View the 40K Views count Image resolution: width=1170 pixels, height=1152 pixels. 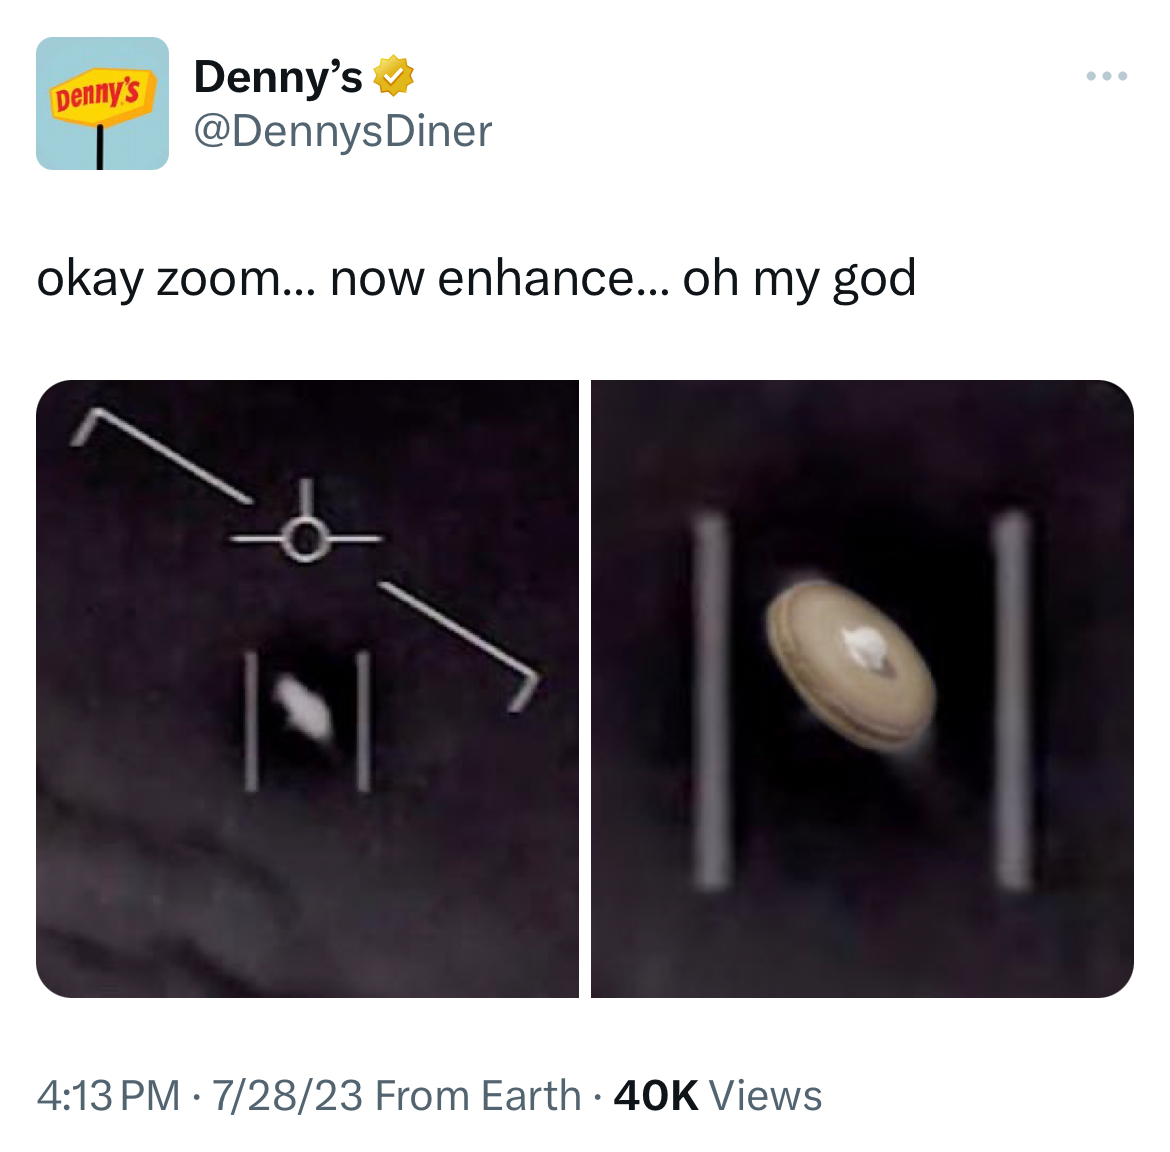tap(717, 1095)
